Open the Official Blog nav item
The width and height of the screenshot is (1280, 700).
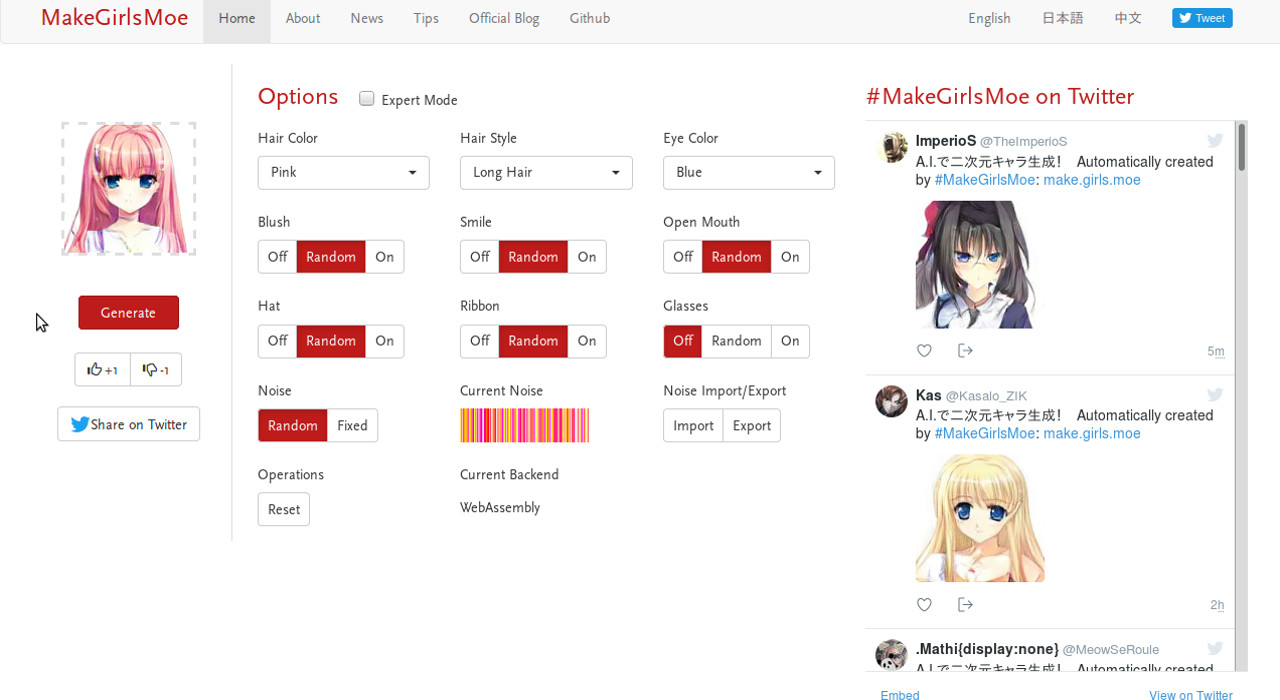pyautogui.click(x=504, y=19)
